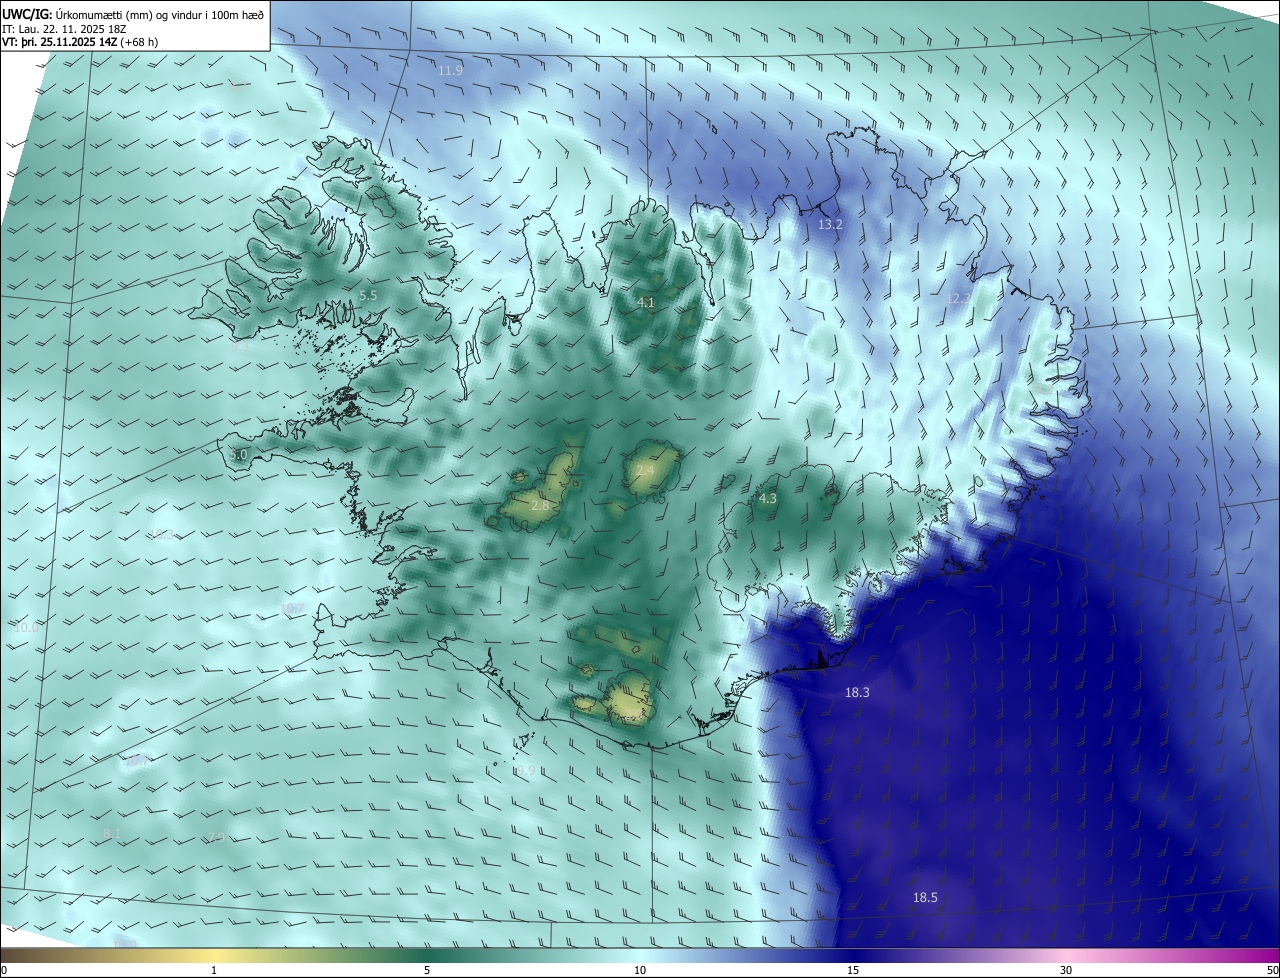Screen dimensions: 1280x978
Task: Click the 10.3 value over the western sea
Action: pyautogui.click(x=161, y=535)
